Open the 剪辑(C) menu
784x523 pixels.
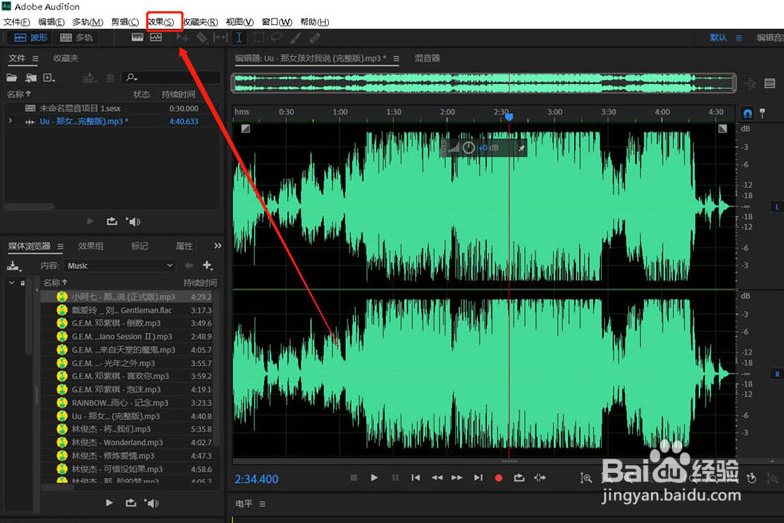pyautogui.click(x=124, y=22)
